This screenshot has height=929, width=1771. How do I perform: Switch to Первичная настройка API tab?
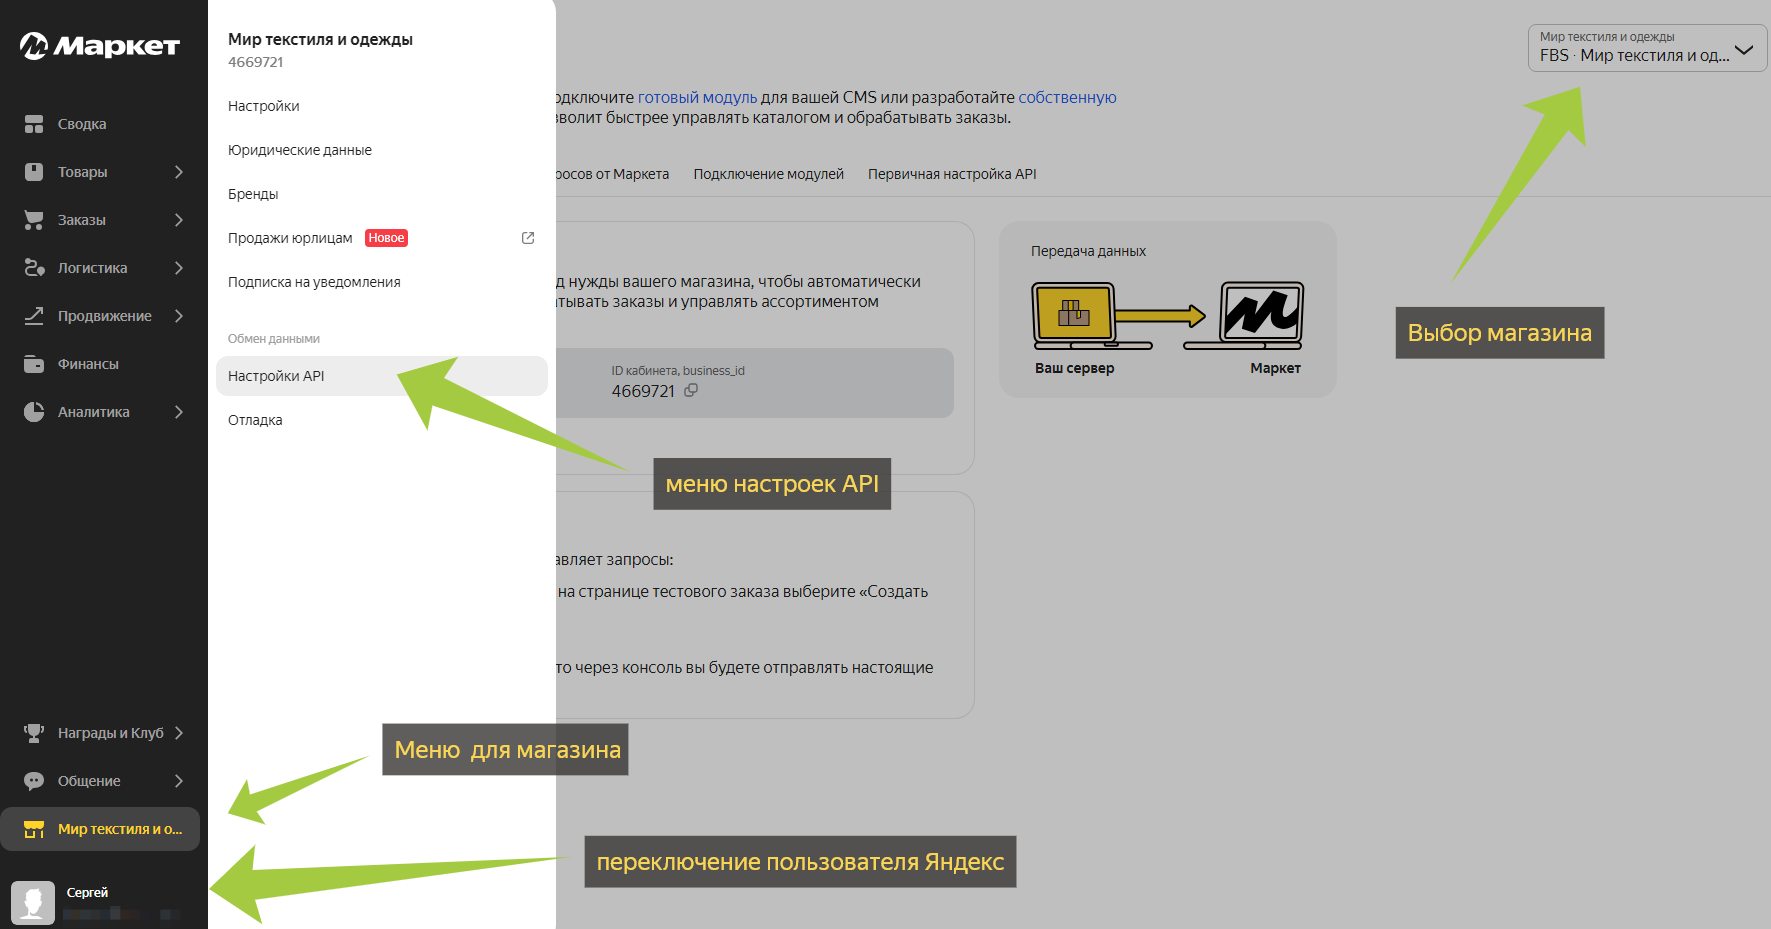coord(952,174)
